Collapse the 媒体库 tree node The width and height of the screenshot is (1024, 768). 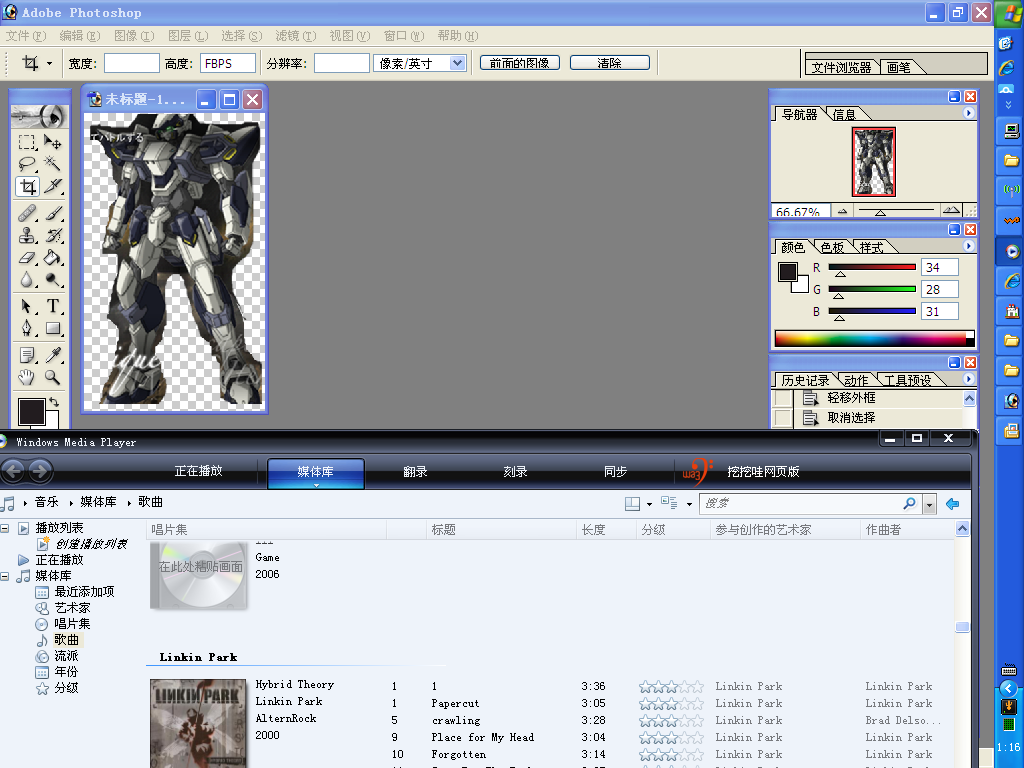point(5,576)
